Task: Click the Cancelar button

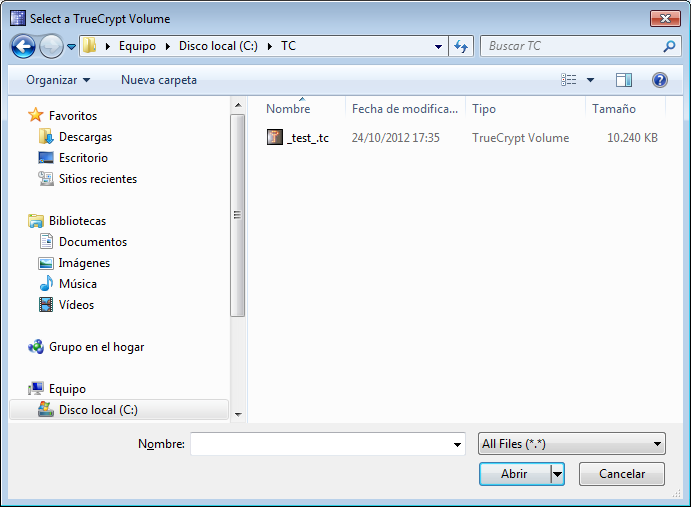Action: 622,474
